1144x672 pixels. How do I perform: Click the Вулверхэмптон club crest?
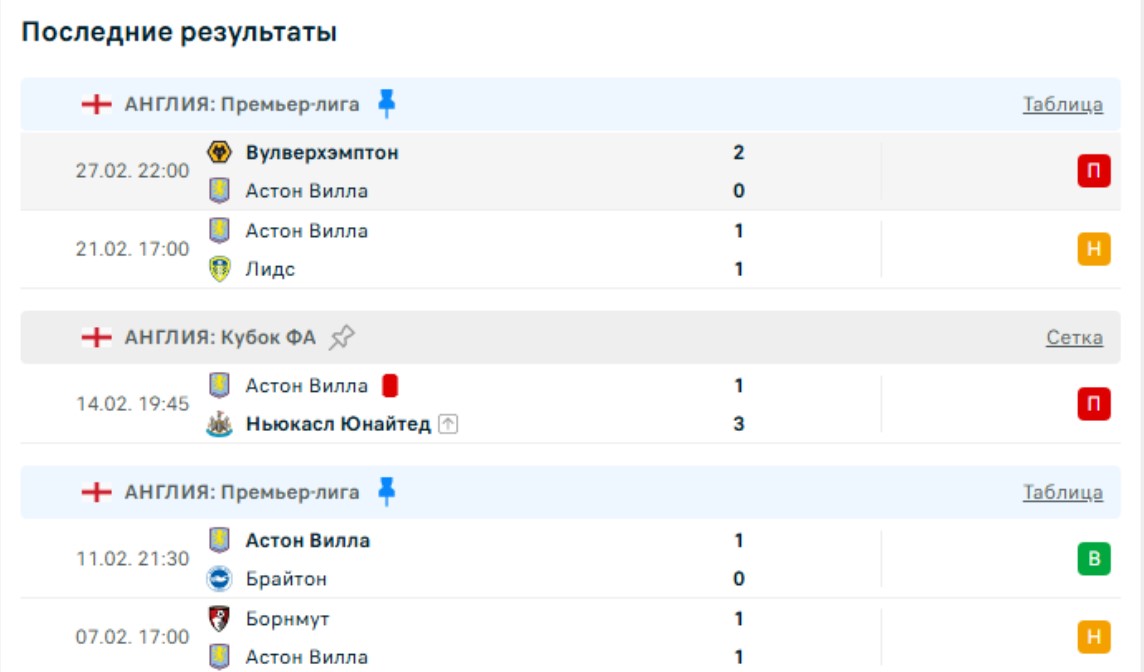pos(219,152)
